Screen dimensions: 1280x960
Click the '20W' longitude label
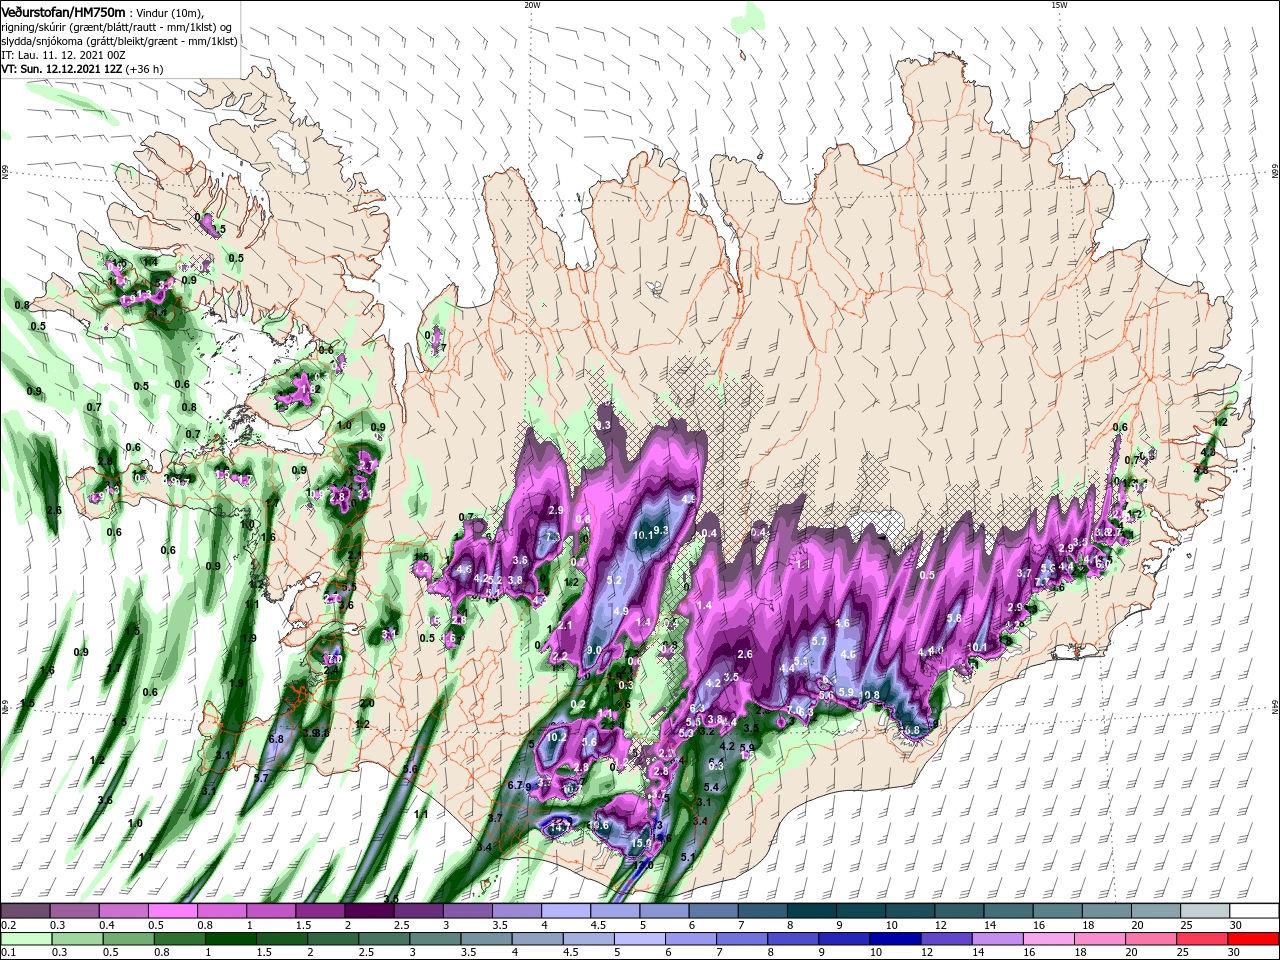(x=532, y=5)
